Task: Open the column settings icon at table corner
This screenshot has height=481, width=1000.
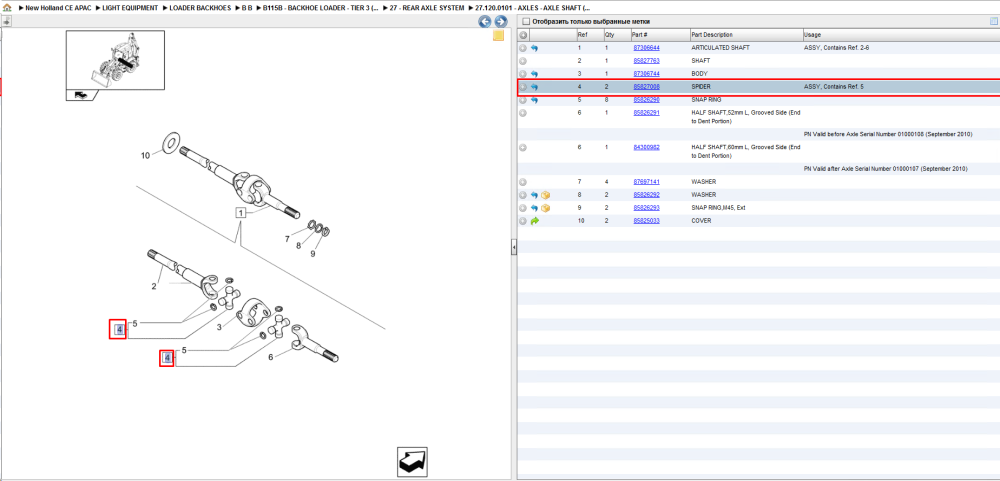Action: coord(993,22)
